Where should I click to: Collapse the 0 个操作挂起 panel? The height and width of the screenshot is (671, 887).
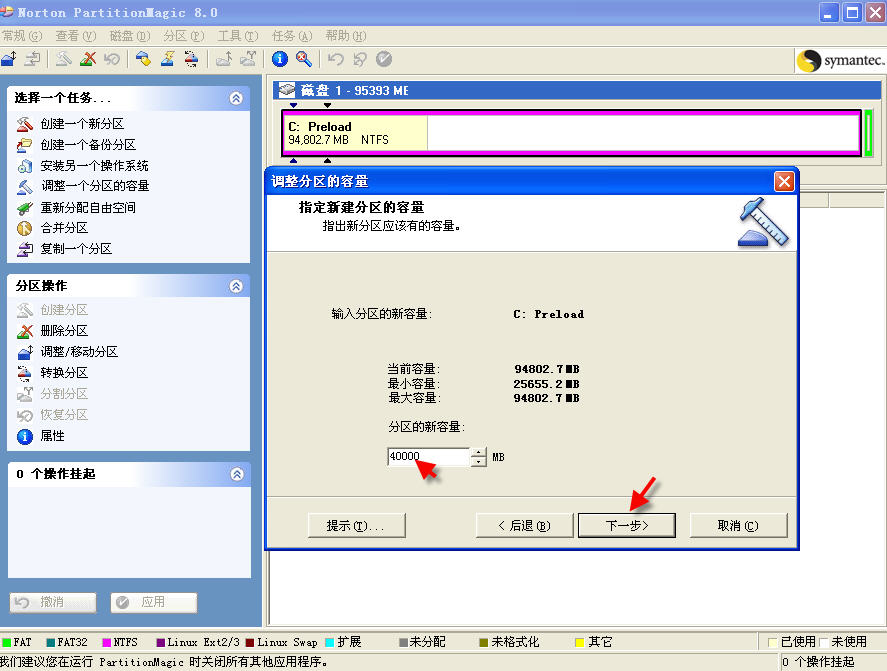tap(237, 474)
